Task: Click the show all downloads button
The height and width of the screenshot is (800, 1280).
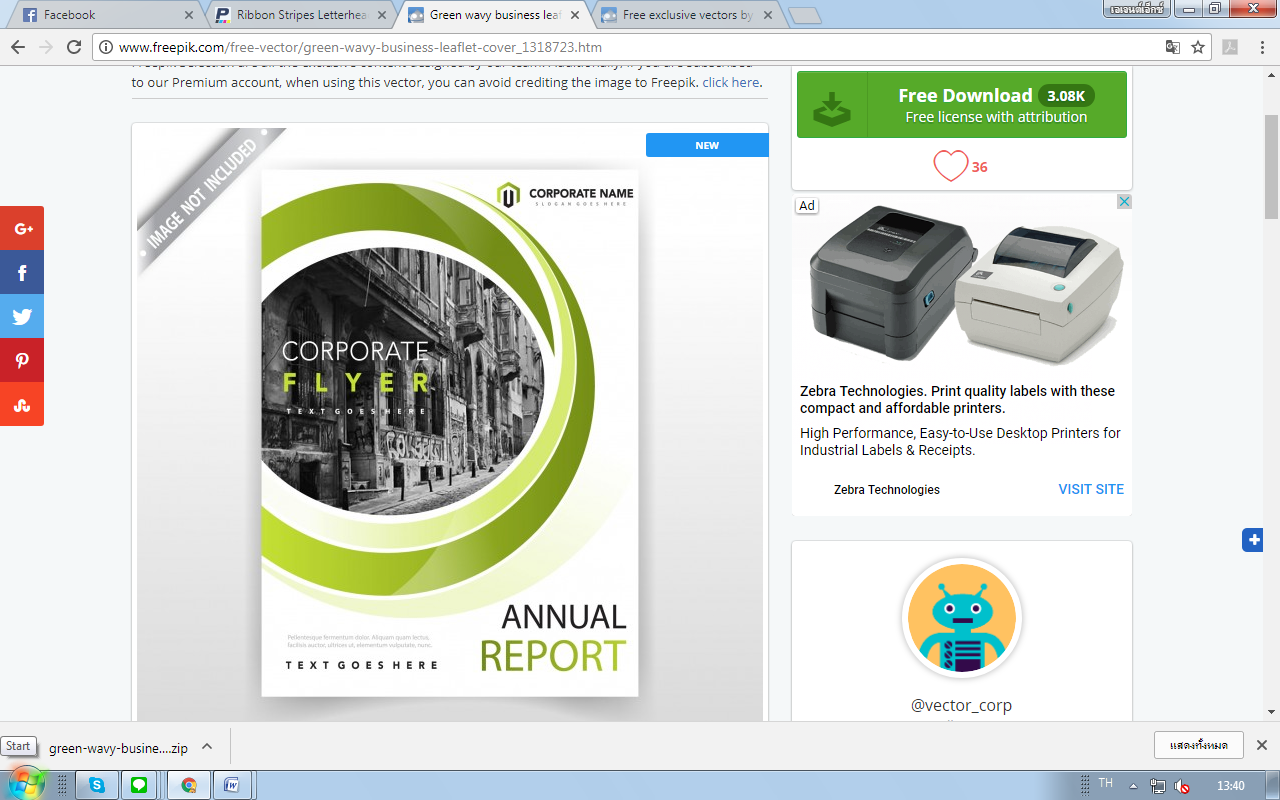Action: point(1198,745)
